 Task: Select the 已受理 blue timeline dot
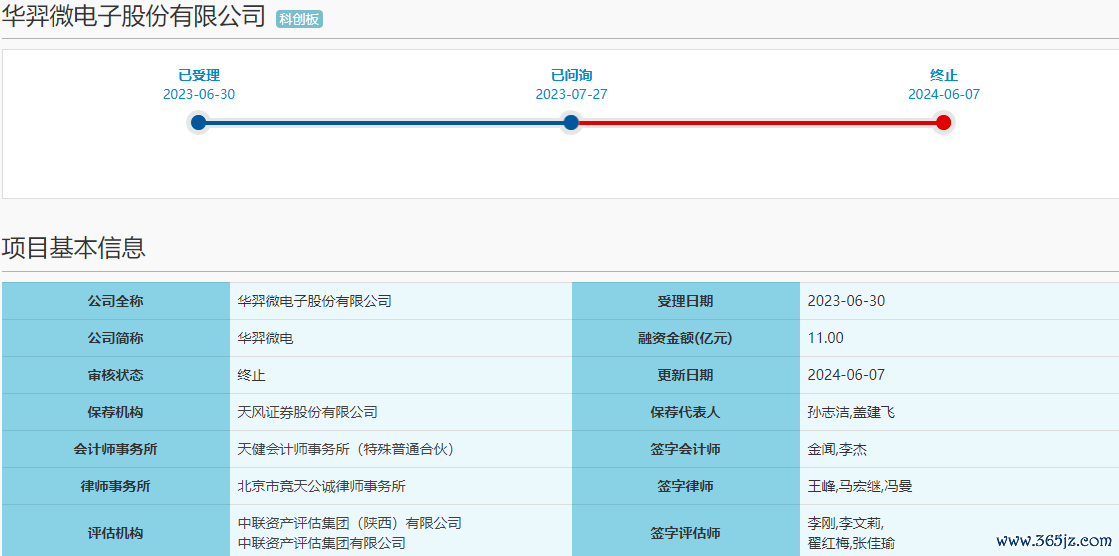198,123
